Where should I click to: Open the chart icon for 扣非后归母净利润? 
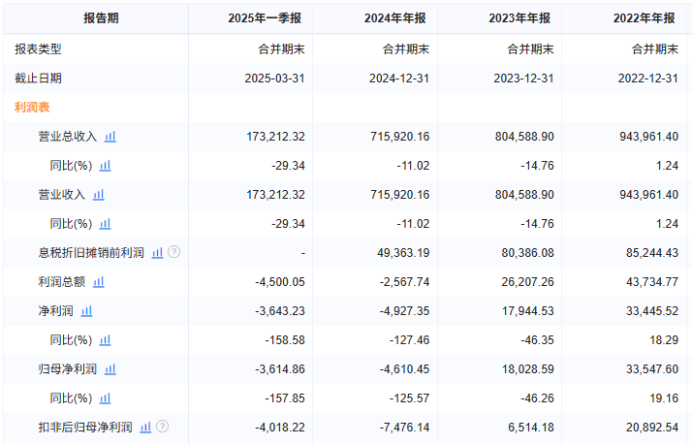click(x=146, y=427)
